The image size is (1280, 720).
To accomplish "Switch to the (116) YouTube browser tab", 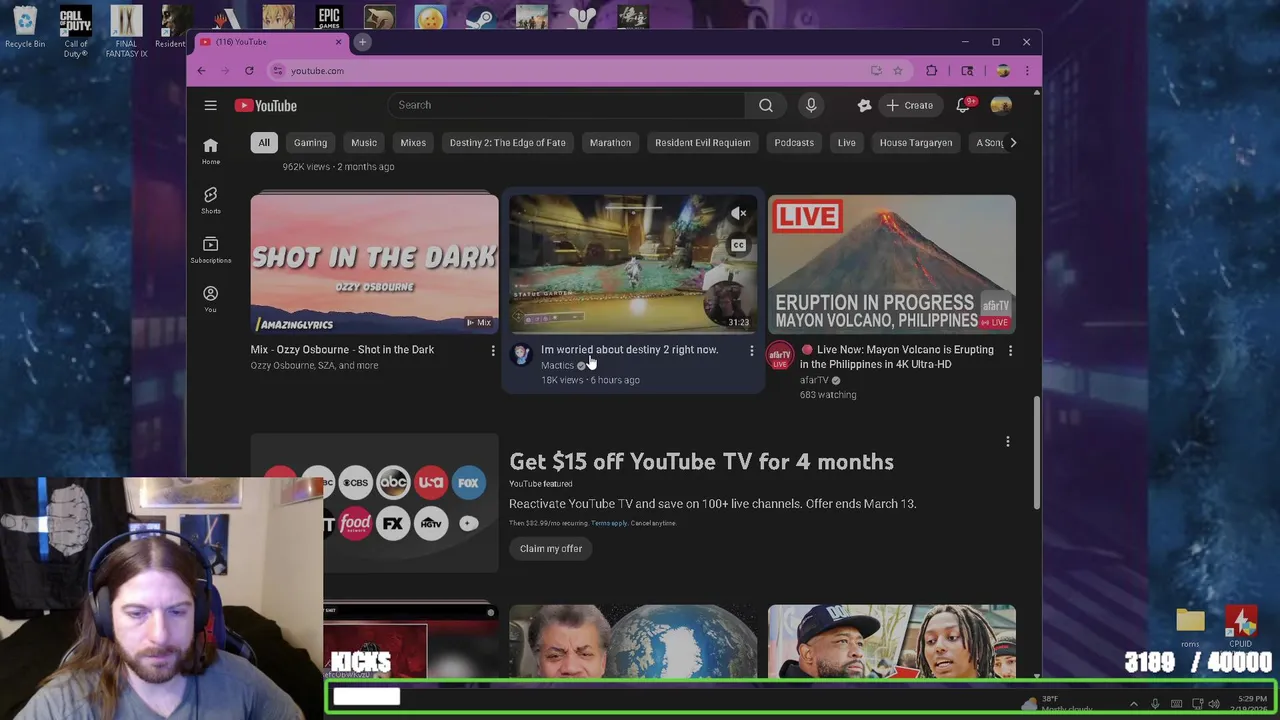I will point(270,42).
